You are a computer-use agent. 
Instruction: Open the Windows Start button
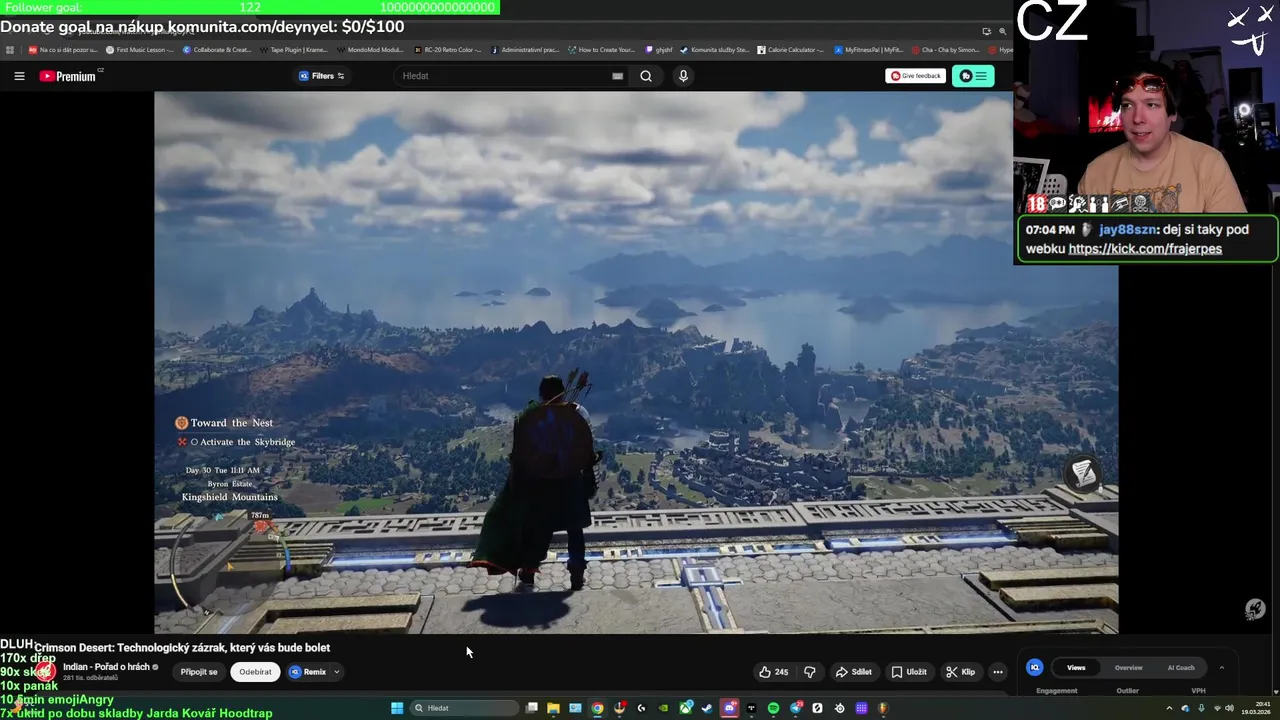397,708
